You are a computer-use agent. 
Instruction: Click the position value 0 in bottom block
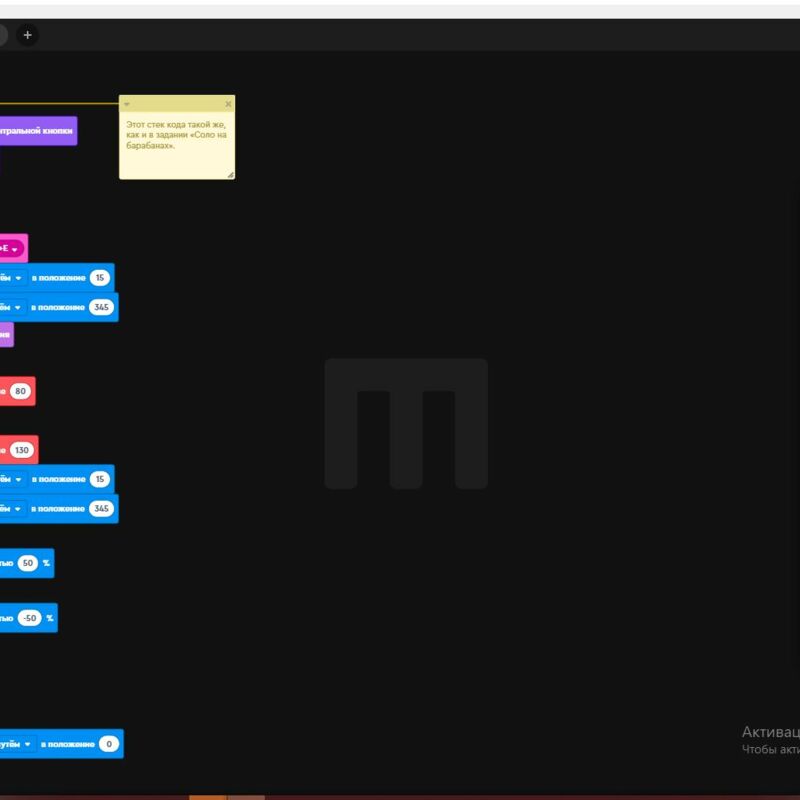[x=109, y=744]
